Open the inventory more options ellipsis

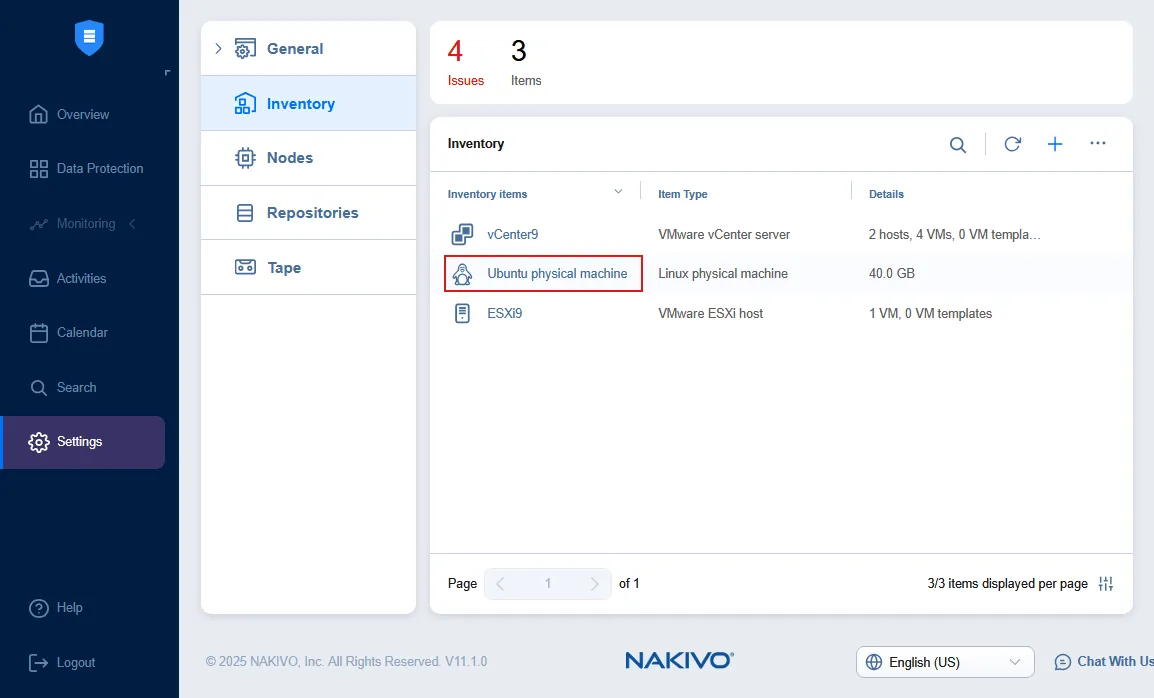1097,144
